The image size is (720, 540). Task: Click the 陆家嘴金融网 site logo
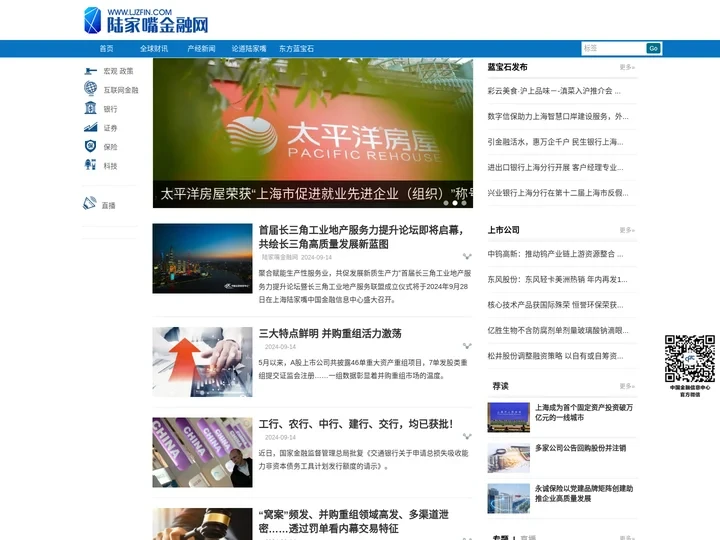tap(146, 21)
